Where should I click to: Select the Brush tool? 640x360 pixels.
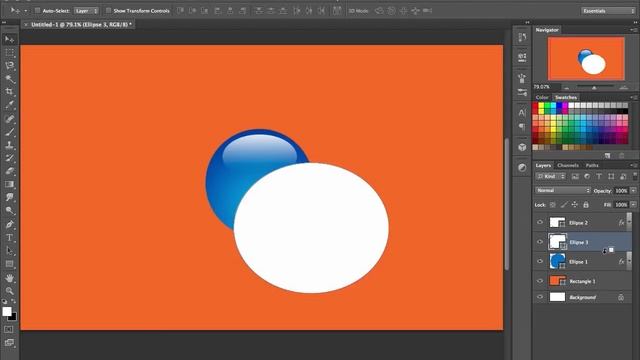(9, 132)
